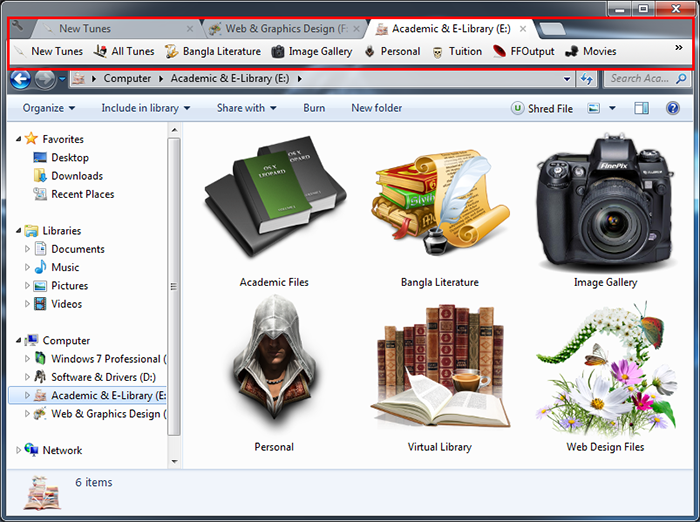Open the Movies bookmark
The image size is (700, 522).
click(591, 51)
